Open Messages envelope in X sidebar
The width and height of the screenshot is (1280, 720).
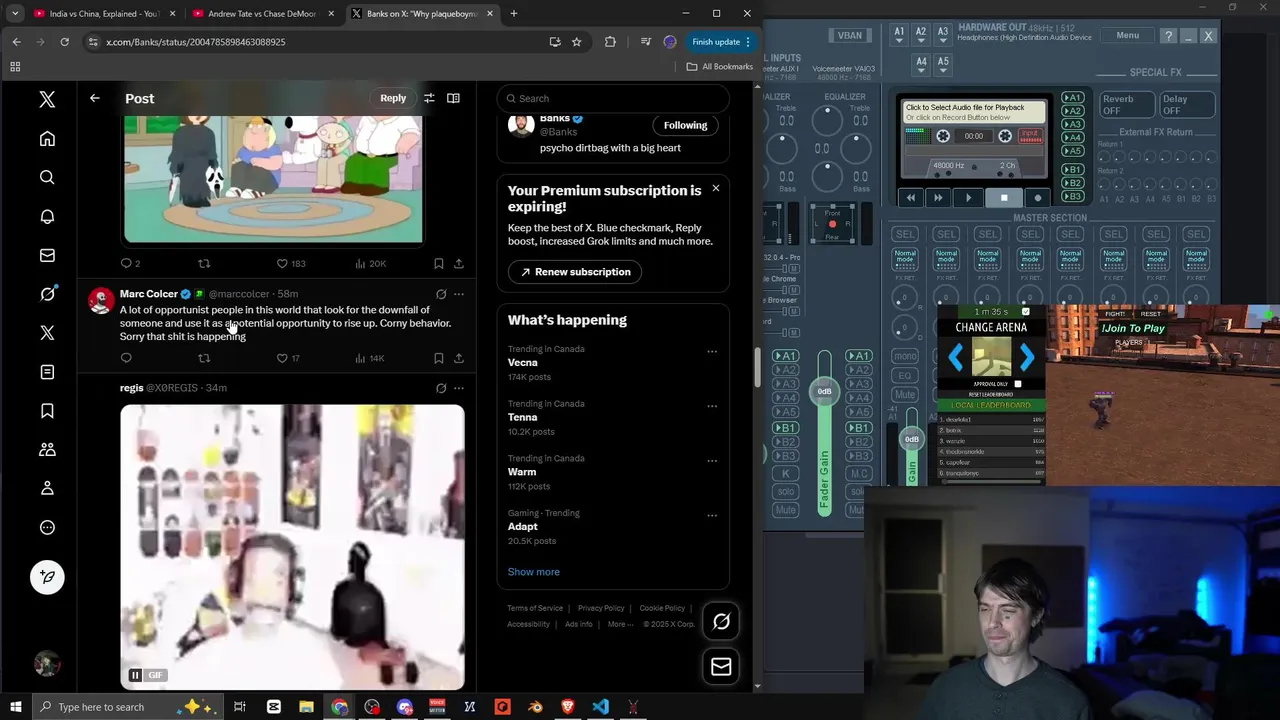pyautogui.click(x=47, y=255)
